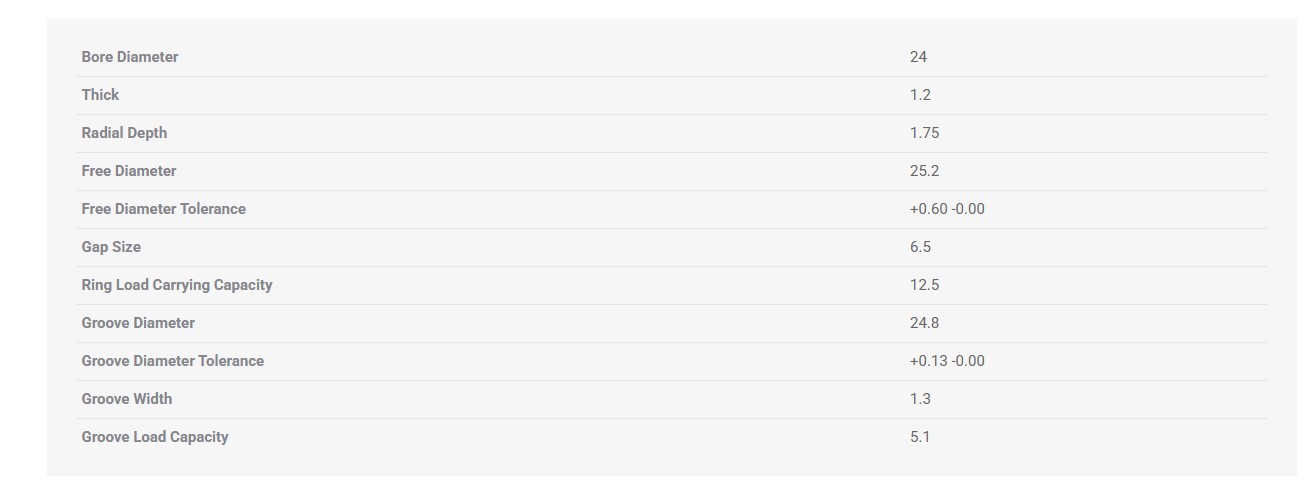Click the Radial Depth label

(124, 133)
